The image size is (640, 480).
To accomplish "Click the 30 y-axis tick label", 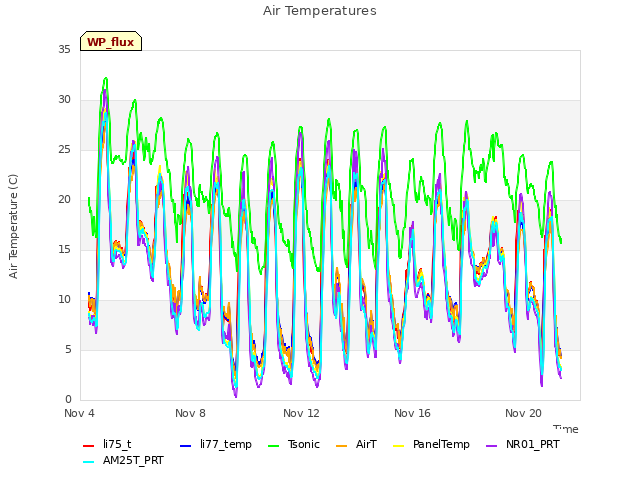I will (x=64, y=99).
